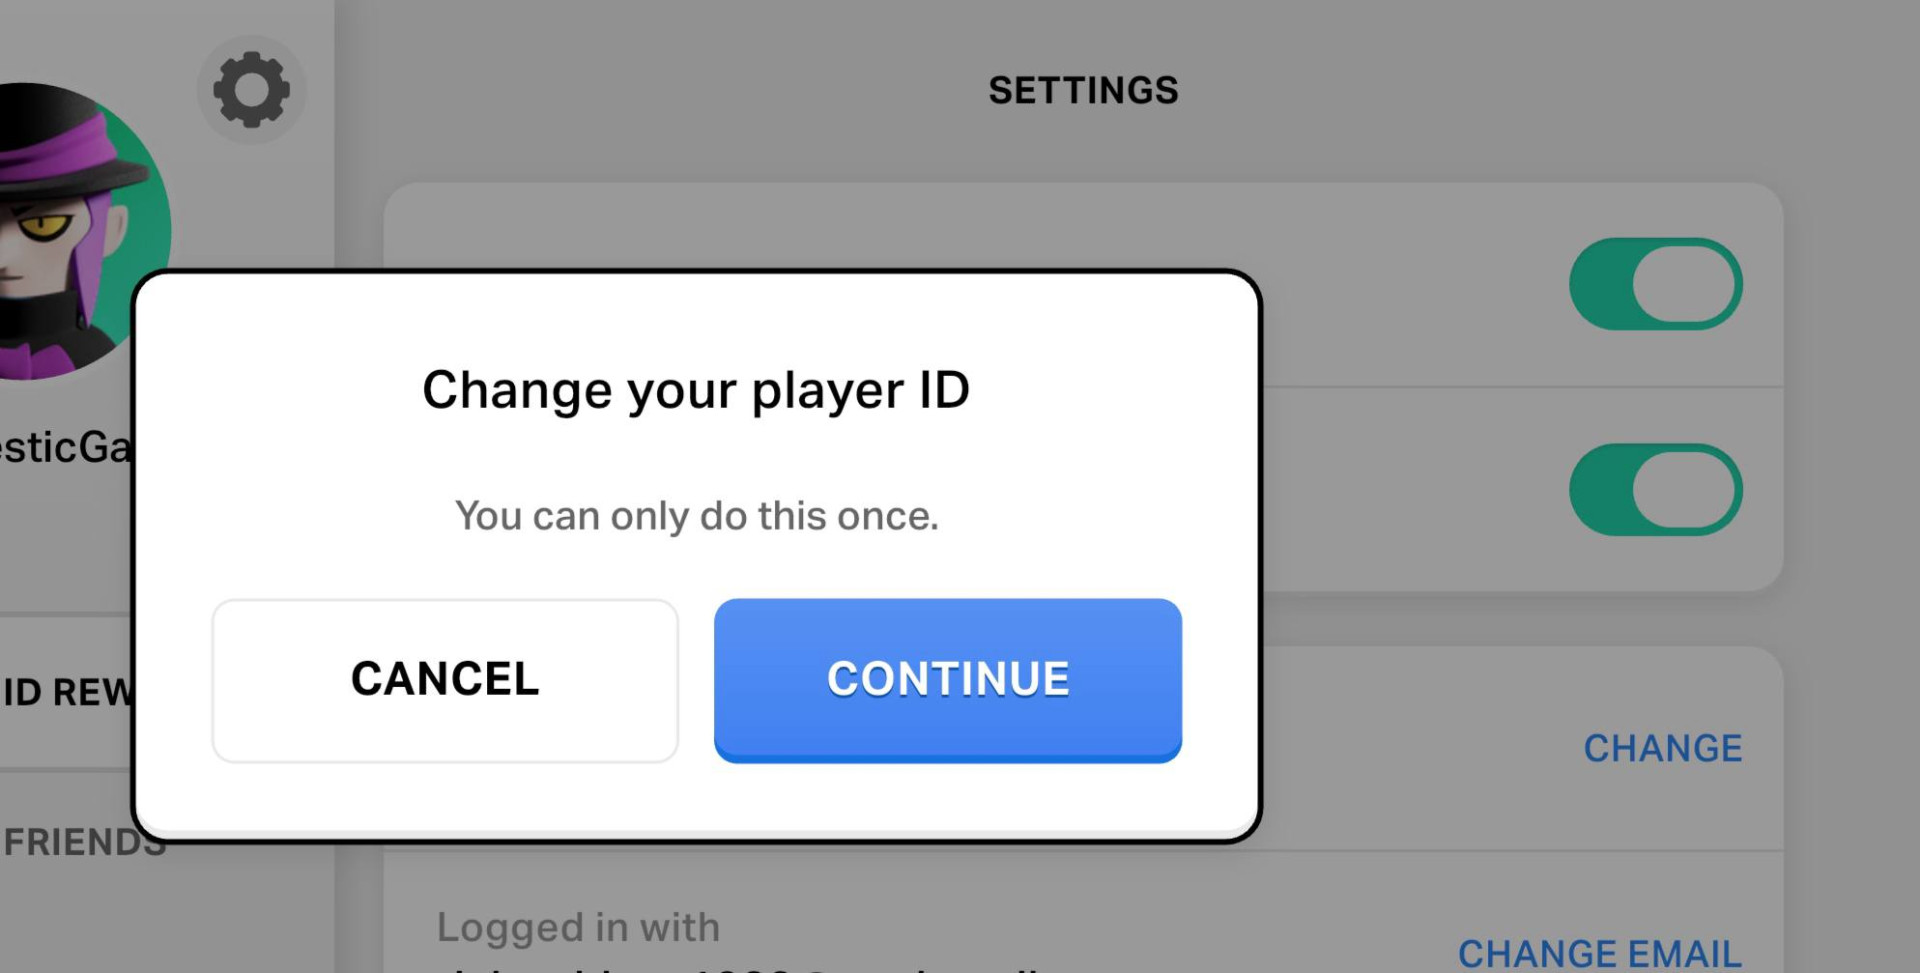The height and width of the screenshot is (973, 1920).
Task: Click the SETTINGS page heading
Action: click(1084, 91)
